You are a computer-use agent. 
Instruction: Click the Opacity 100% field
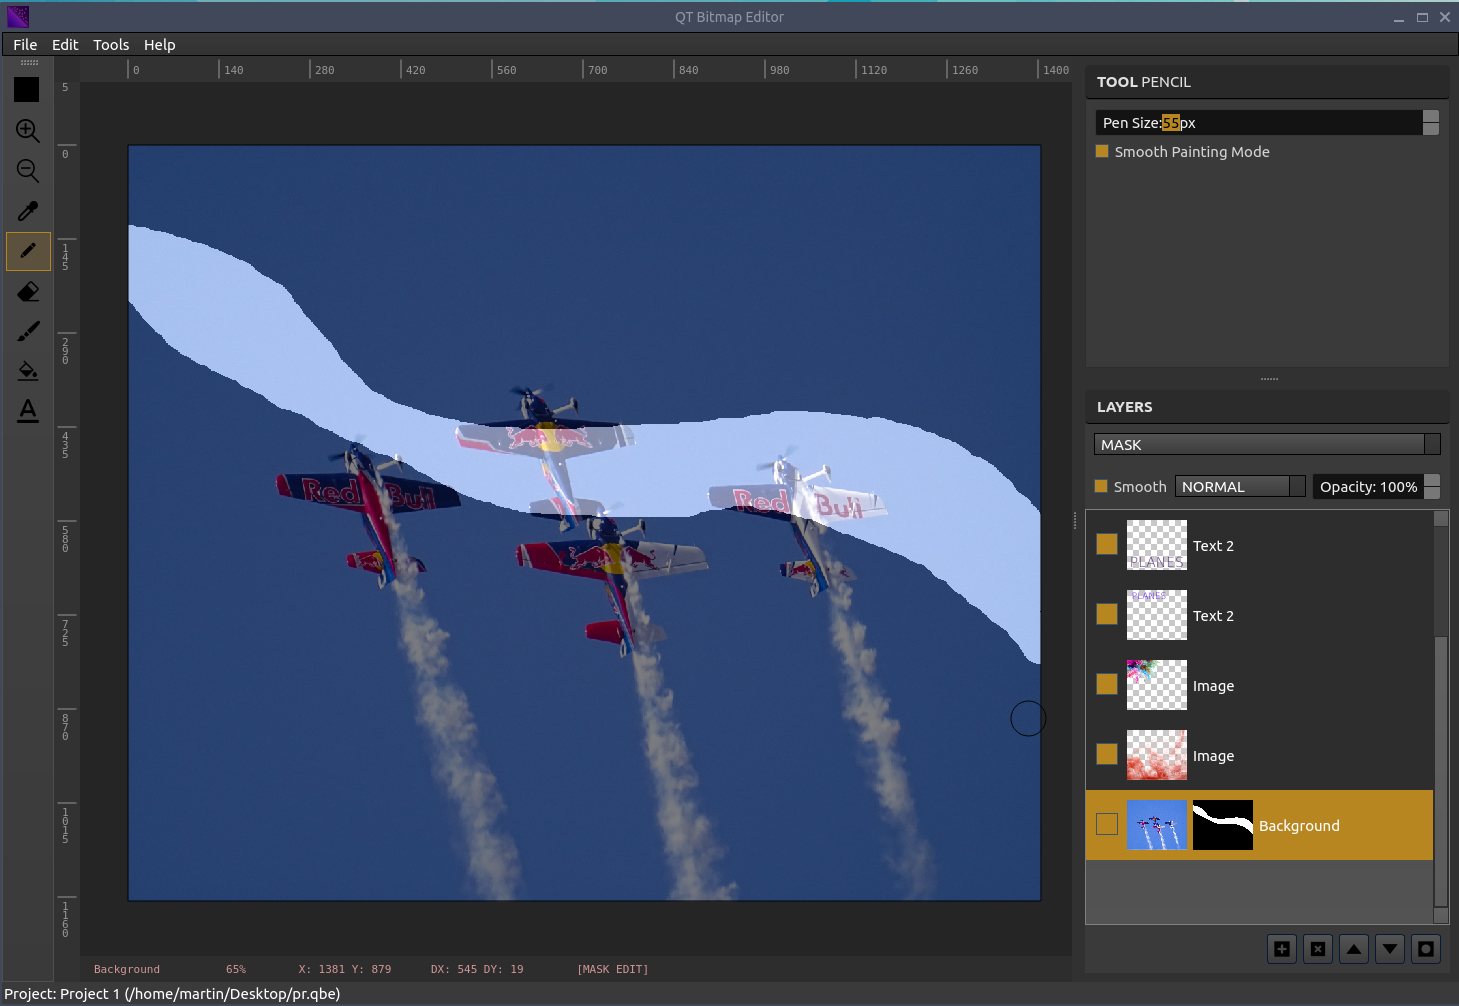[1368, 487]
